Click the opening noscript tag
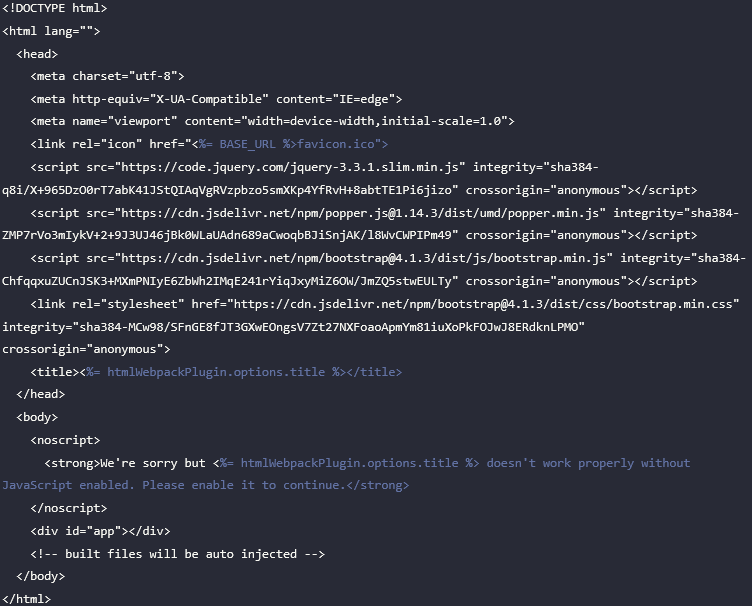 coord(65,440)
